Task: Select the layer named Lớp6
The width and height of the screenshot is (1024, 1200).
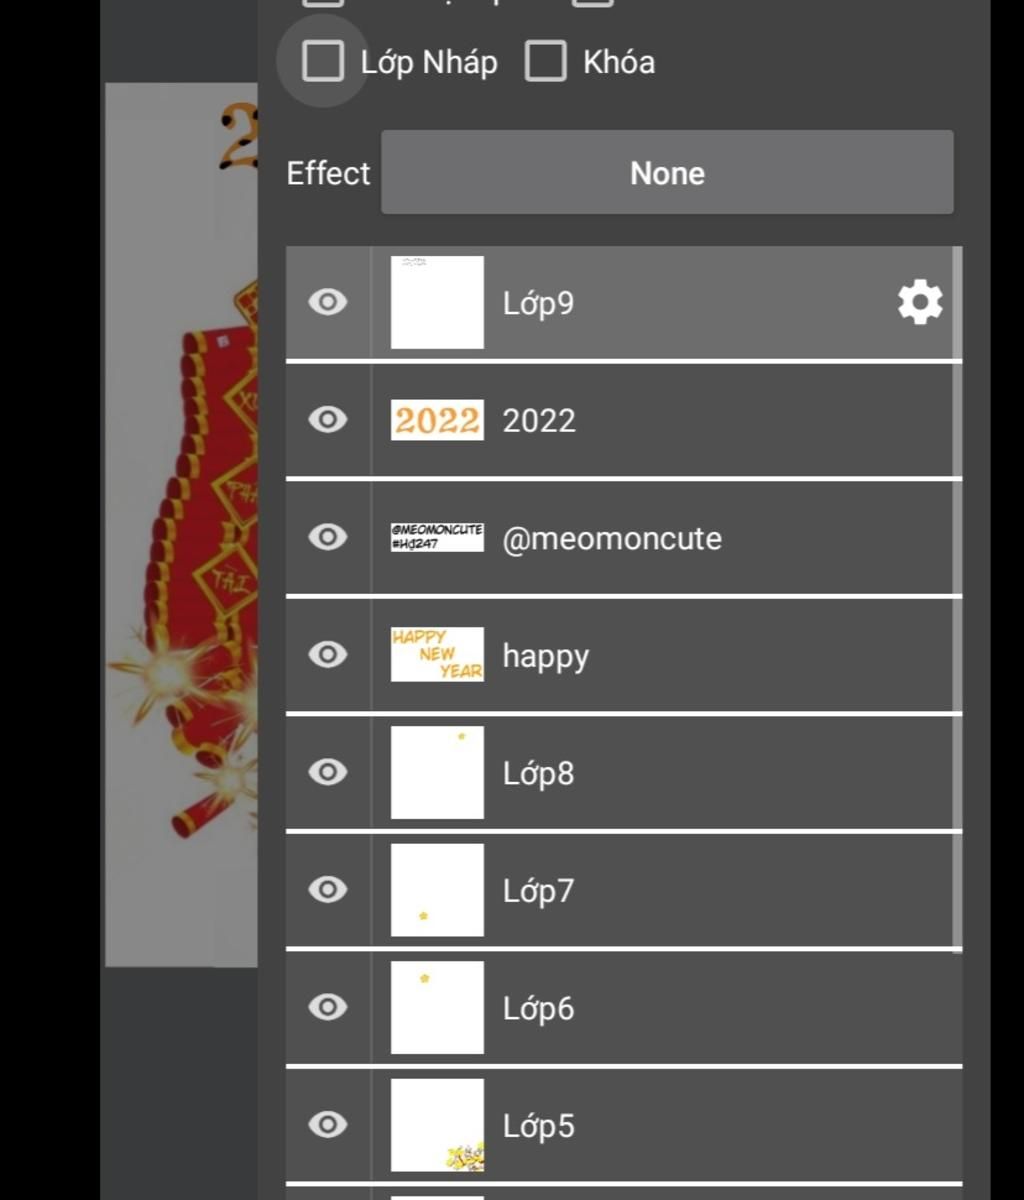Action: [538, 1008]
